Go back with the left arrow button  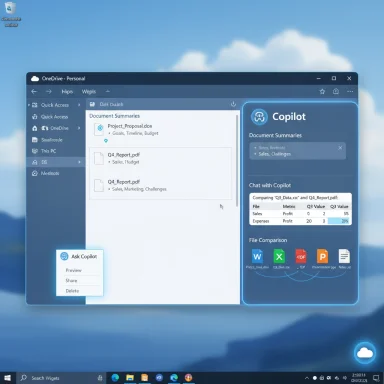point(34,91)
